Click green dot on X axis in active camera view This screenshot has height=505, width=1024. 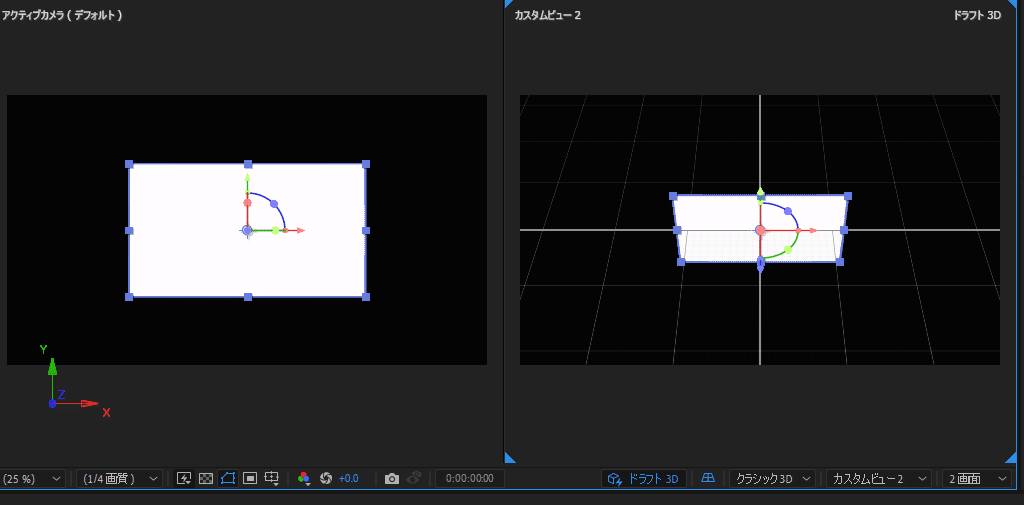coord(276,231)
